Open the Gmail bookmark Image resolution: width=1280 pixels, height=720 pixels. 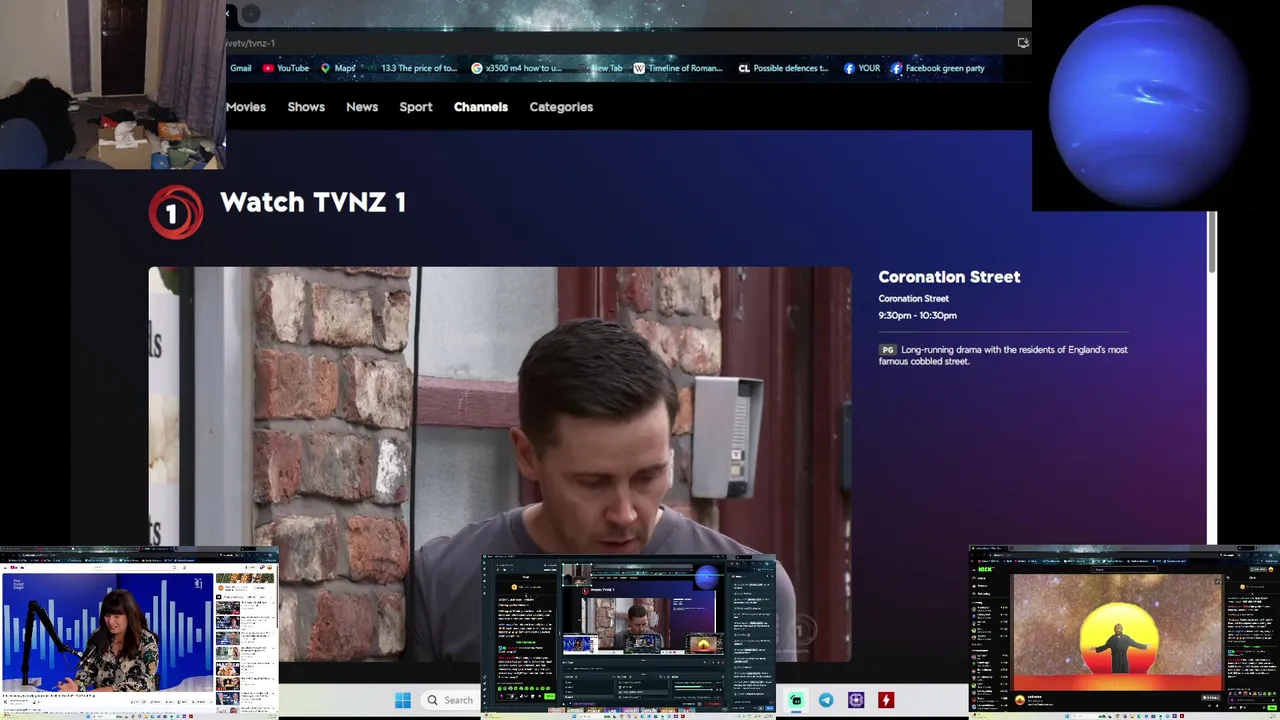click(x=240, y=68)
